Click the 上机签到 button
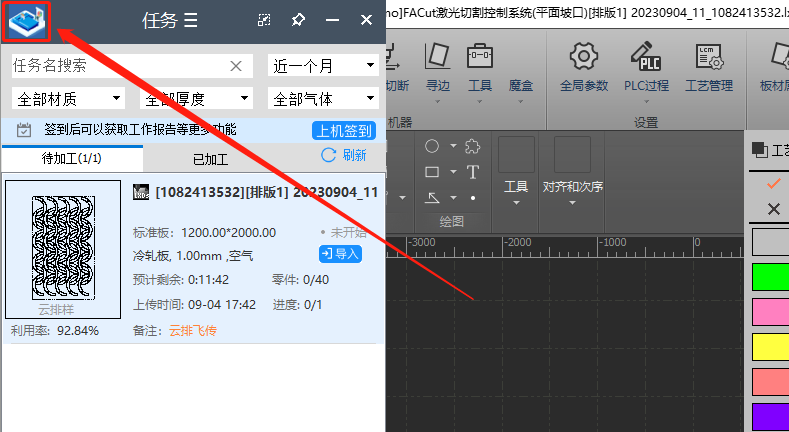Screen dimensions: 789x432 344,131
